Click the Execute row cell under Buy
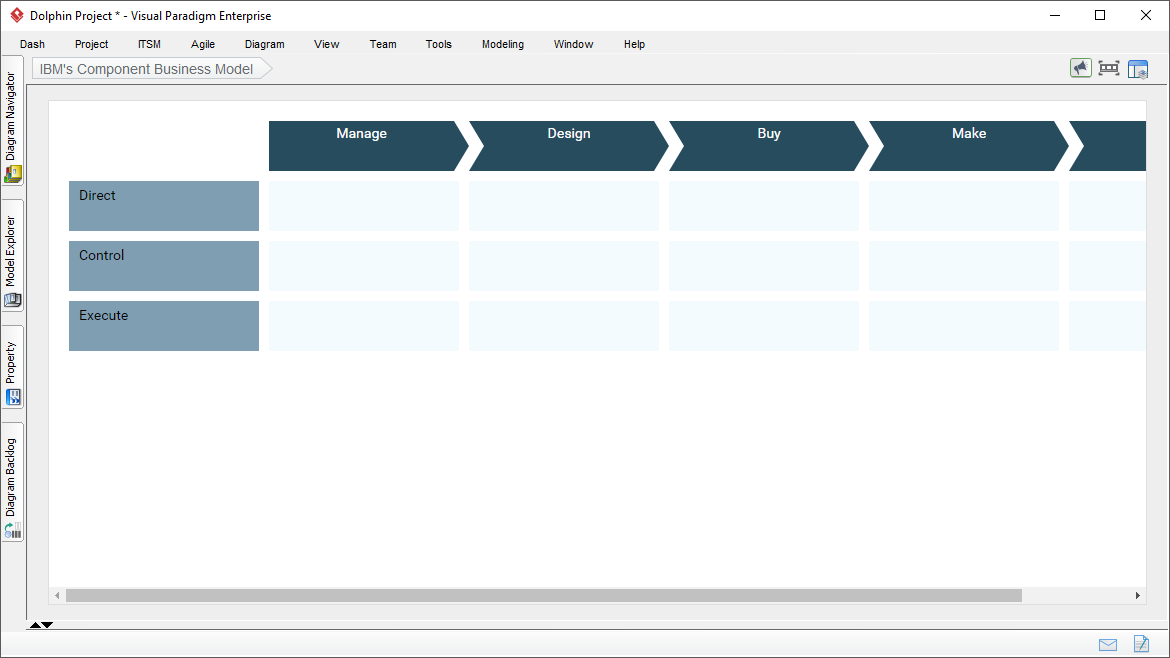The height and width of the screenshot is (658, 1170). (x=763, y=326)
